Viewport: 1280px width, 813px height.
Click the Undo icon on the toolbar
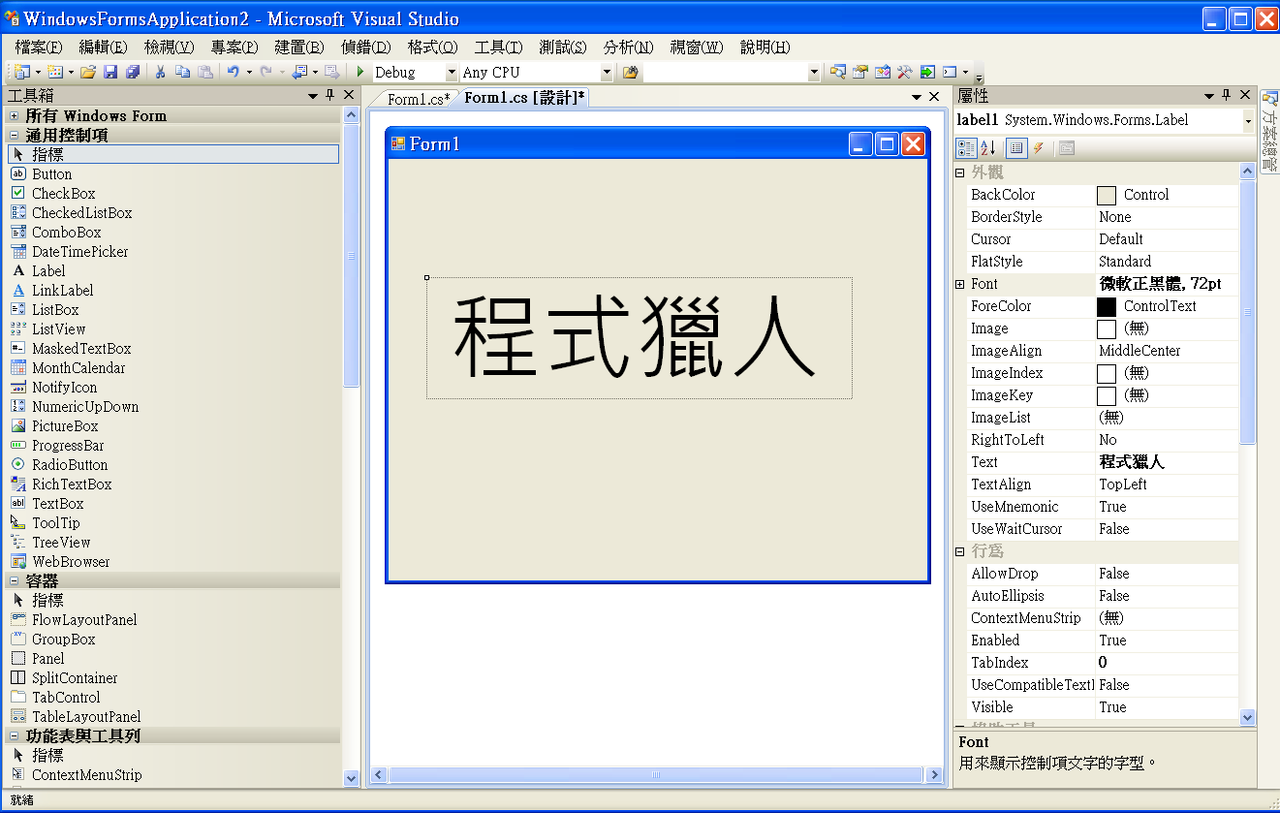click(x=233, y=71)
